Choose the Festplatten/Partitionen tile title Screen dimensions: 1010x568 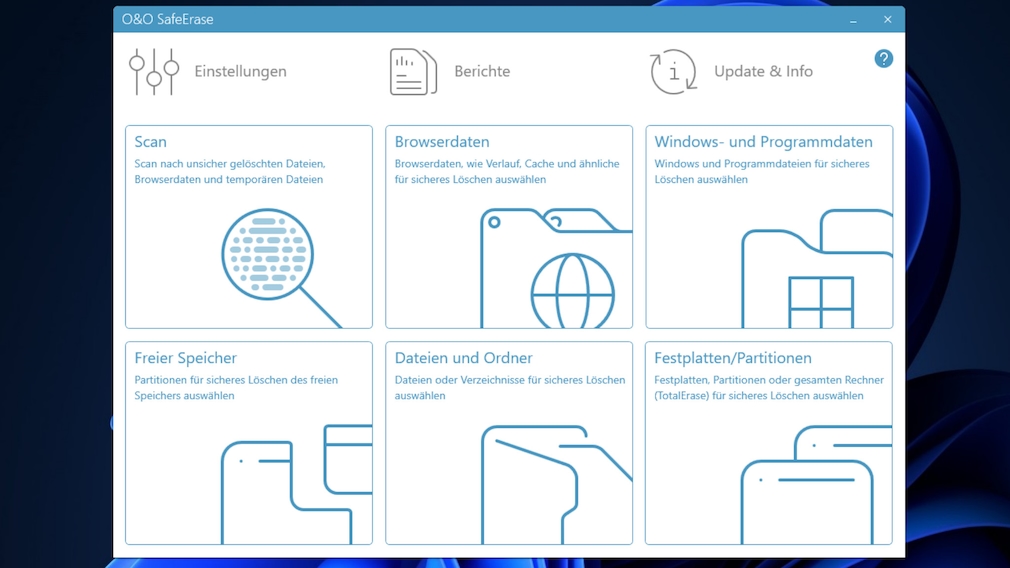pyautogui.click(x=732, y=358)
